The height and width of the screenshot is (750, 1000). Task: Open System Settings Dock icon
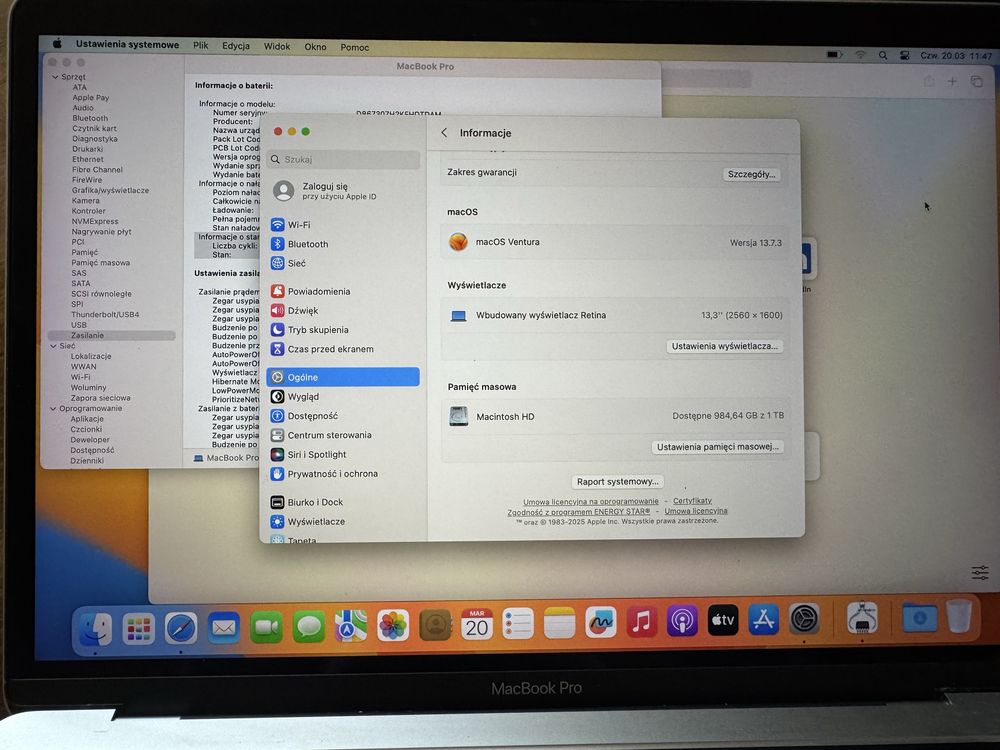[804, 619]
